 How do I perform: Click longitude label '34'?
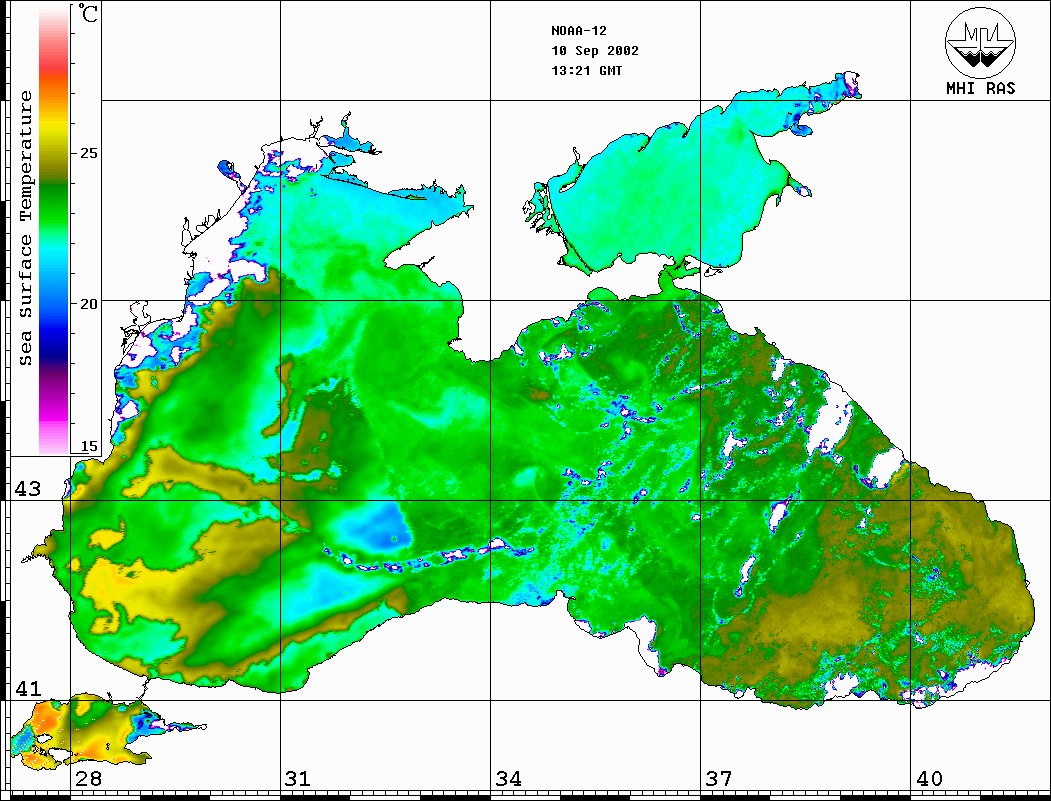pos(509,779)
